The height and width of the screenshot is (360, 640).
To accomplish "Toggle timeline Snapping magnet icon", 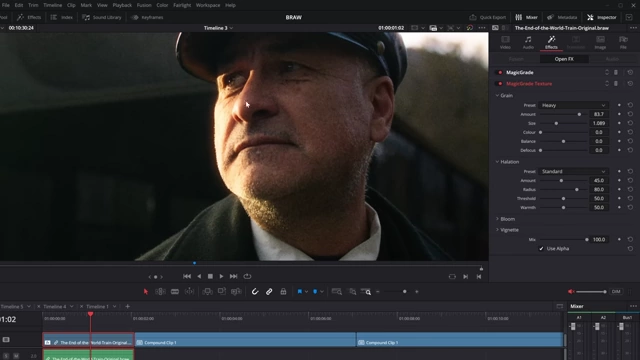I will click(255, 292).
